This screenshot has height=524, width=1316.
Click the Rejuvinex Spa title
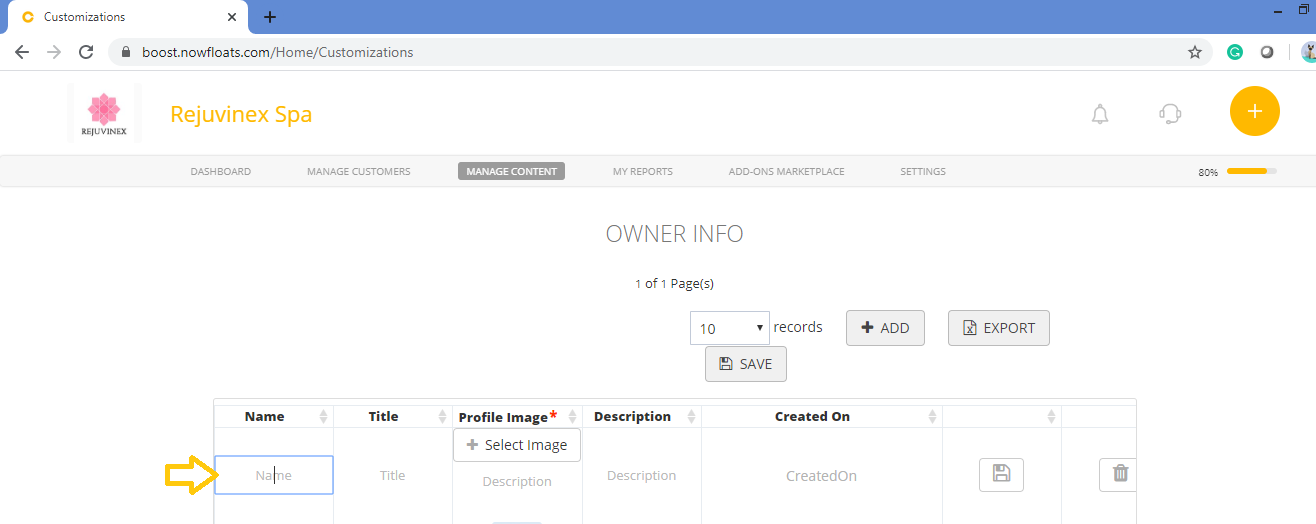pos(241,114)
